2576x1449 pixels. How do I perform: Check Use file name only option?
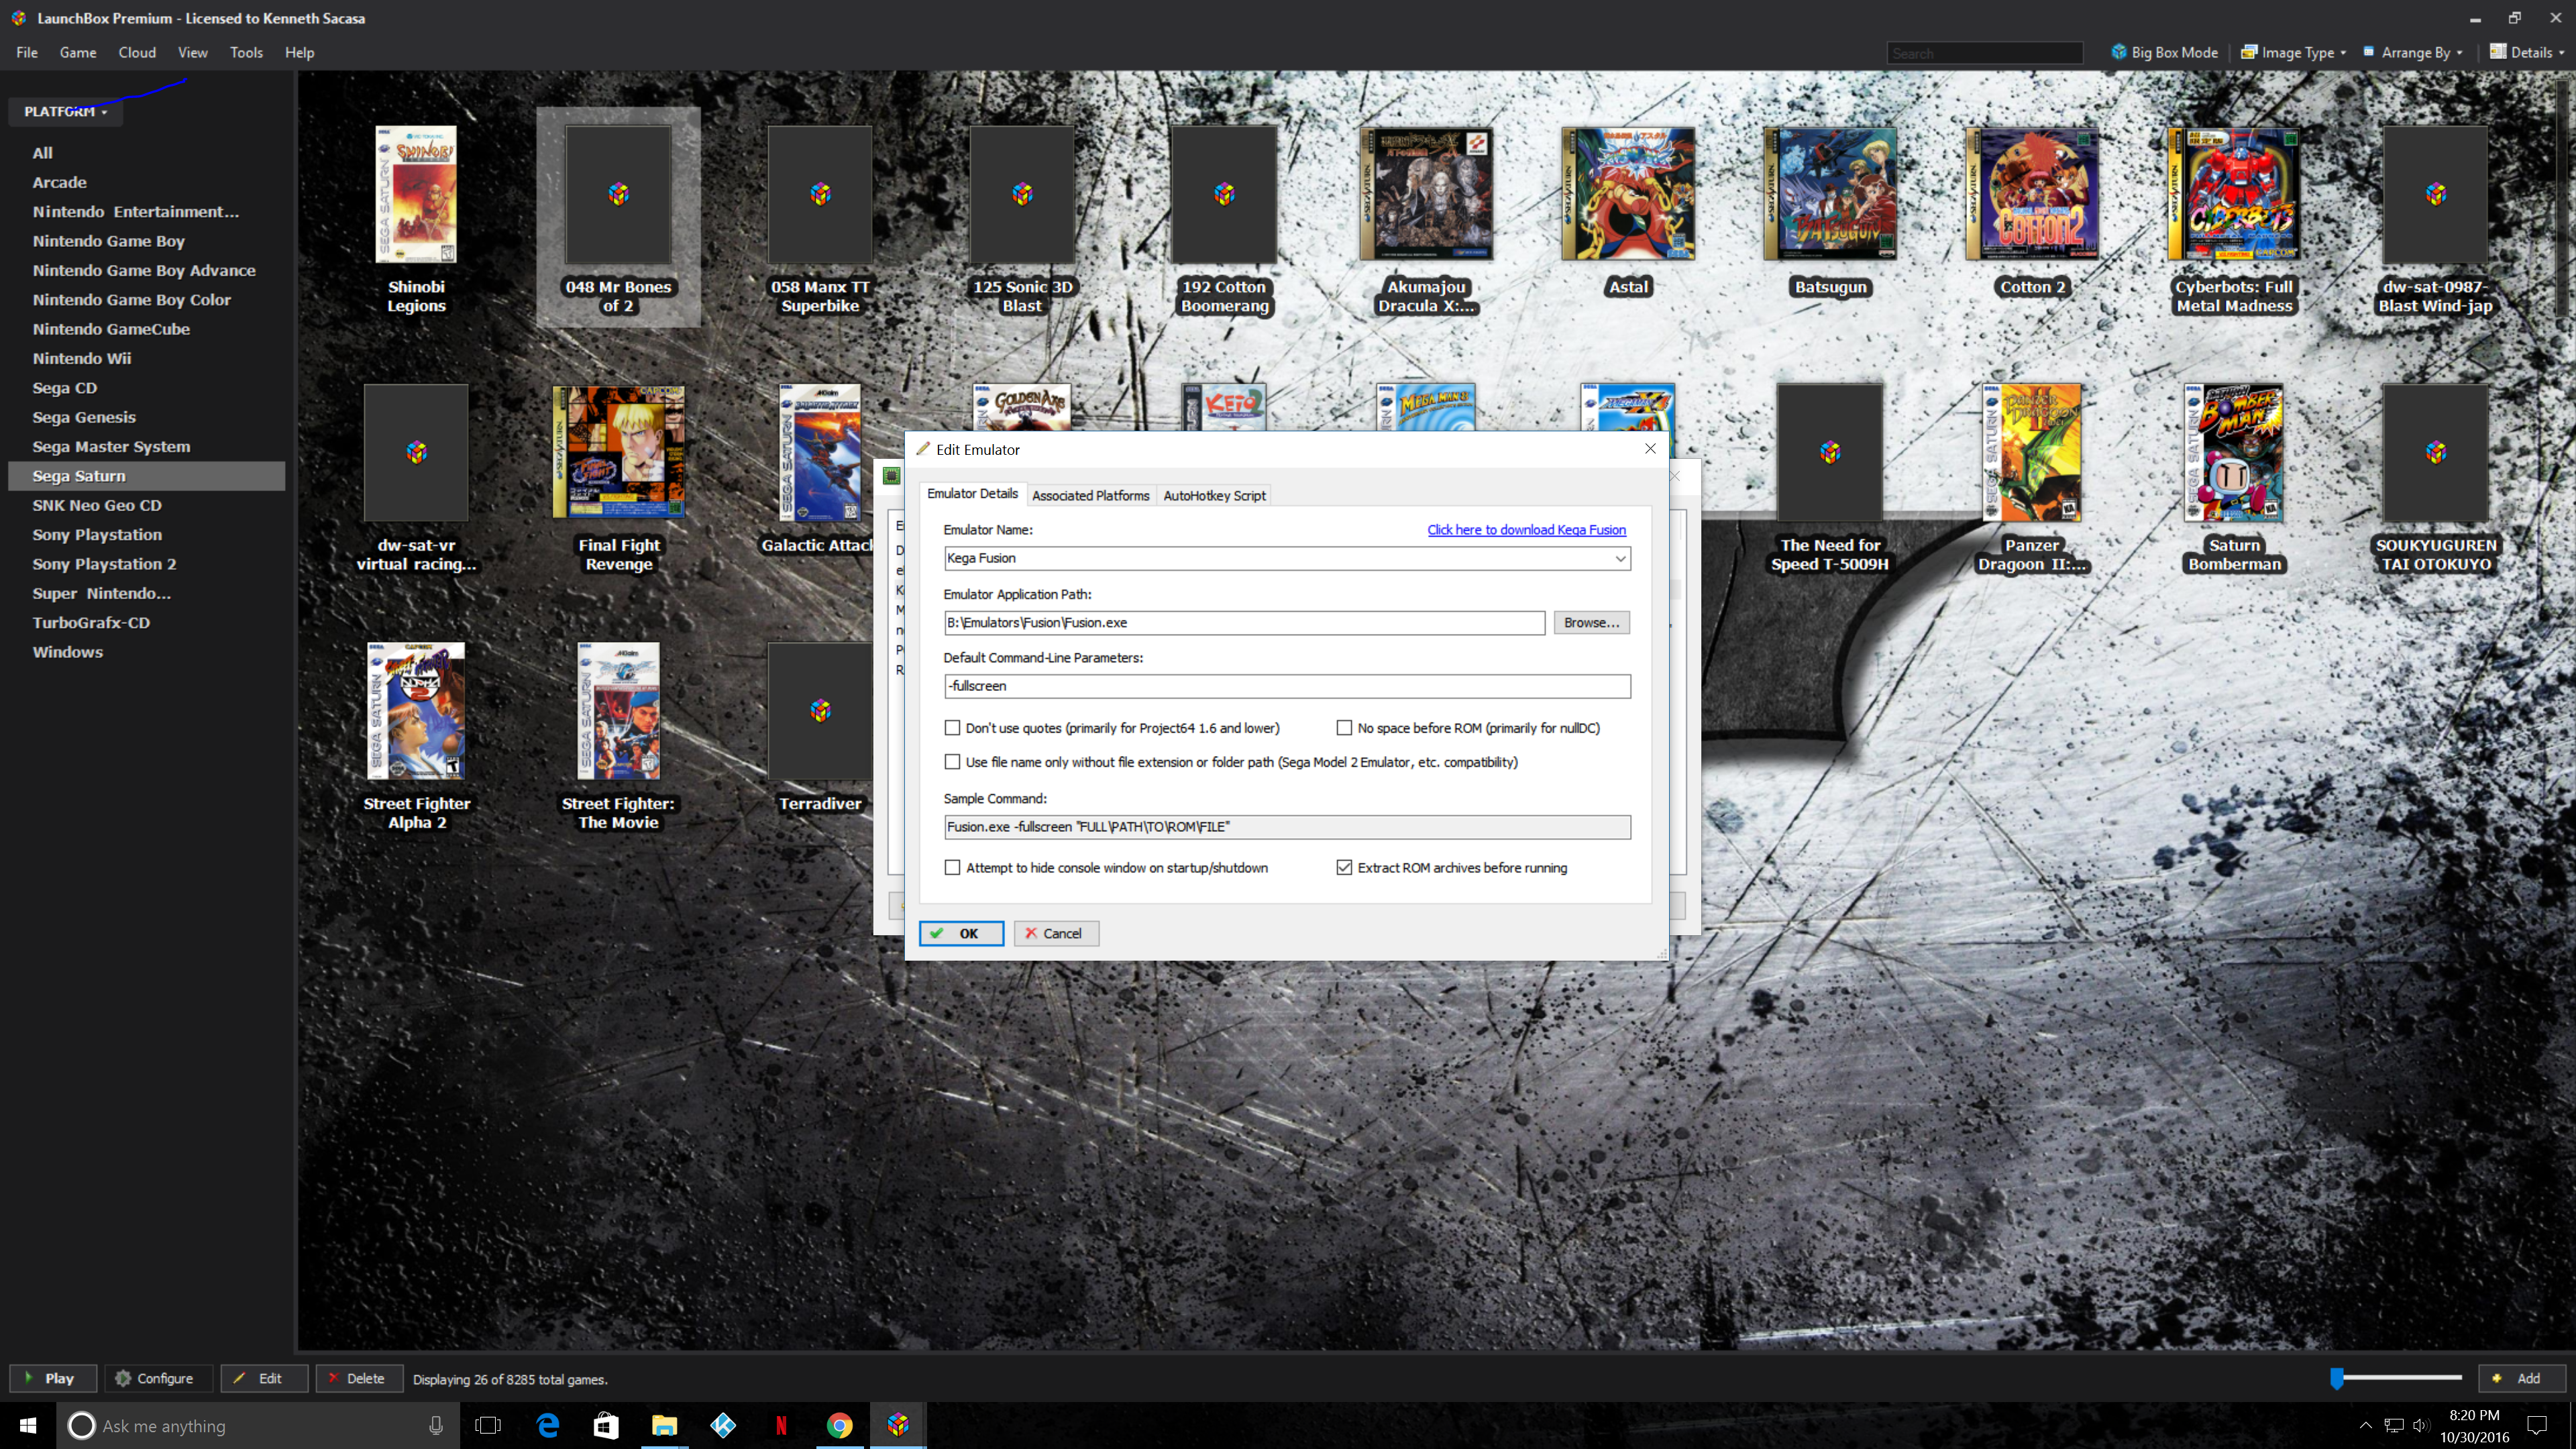[952, 762]
